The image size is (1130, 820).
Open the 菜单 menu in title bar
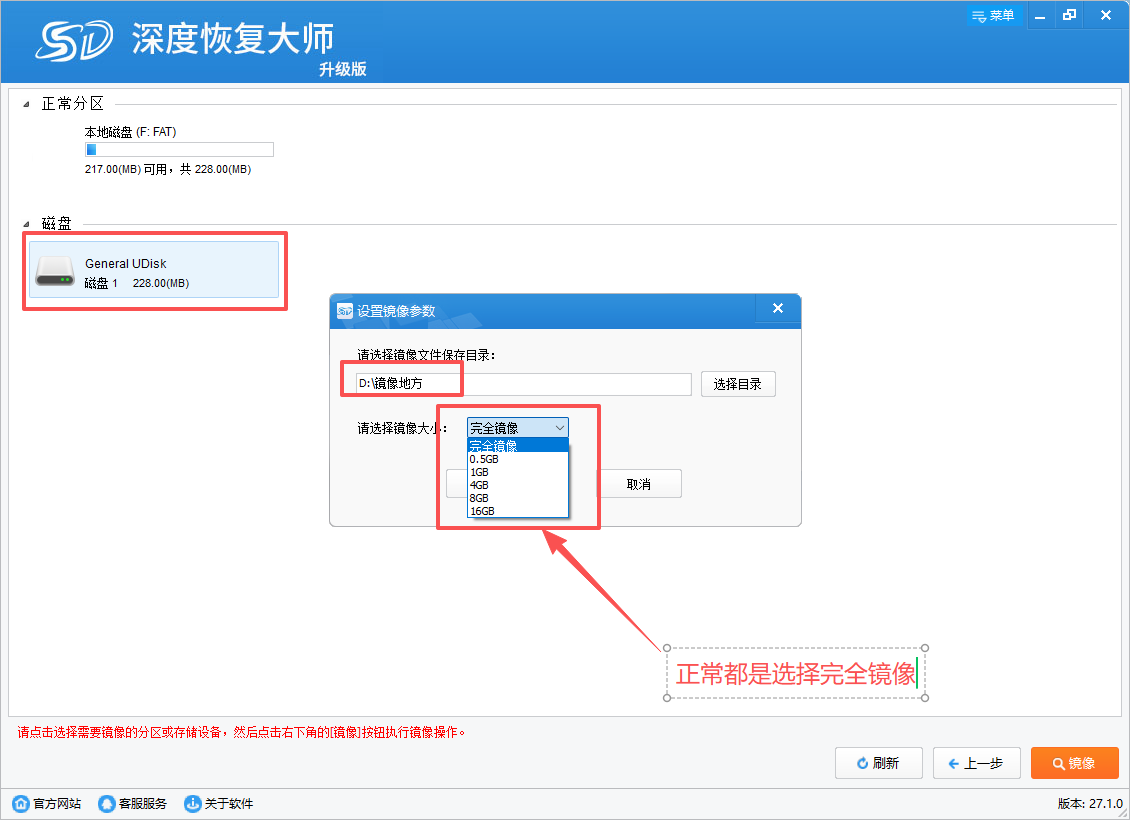[992, 16]
